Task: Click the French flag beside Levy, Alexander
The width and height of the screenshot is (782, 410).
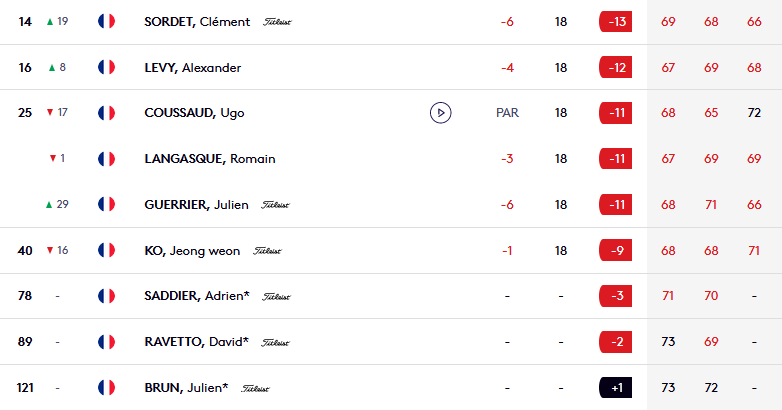Action: click(x=106, y=67)
